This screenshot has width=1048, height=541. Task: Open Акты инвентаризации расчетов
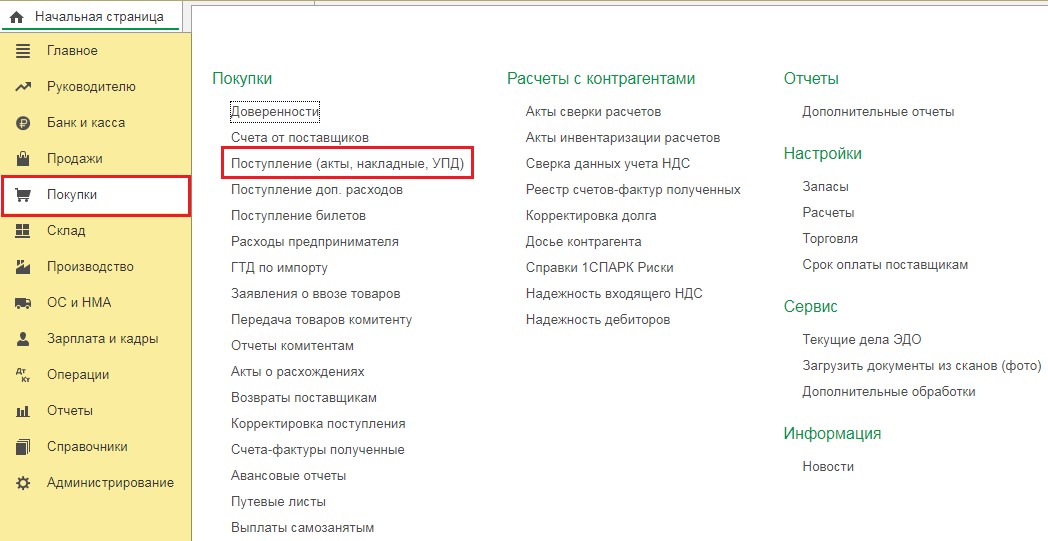(x=623, y=138)
